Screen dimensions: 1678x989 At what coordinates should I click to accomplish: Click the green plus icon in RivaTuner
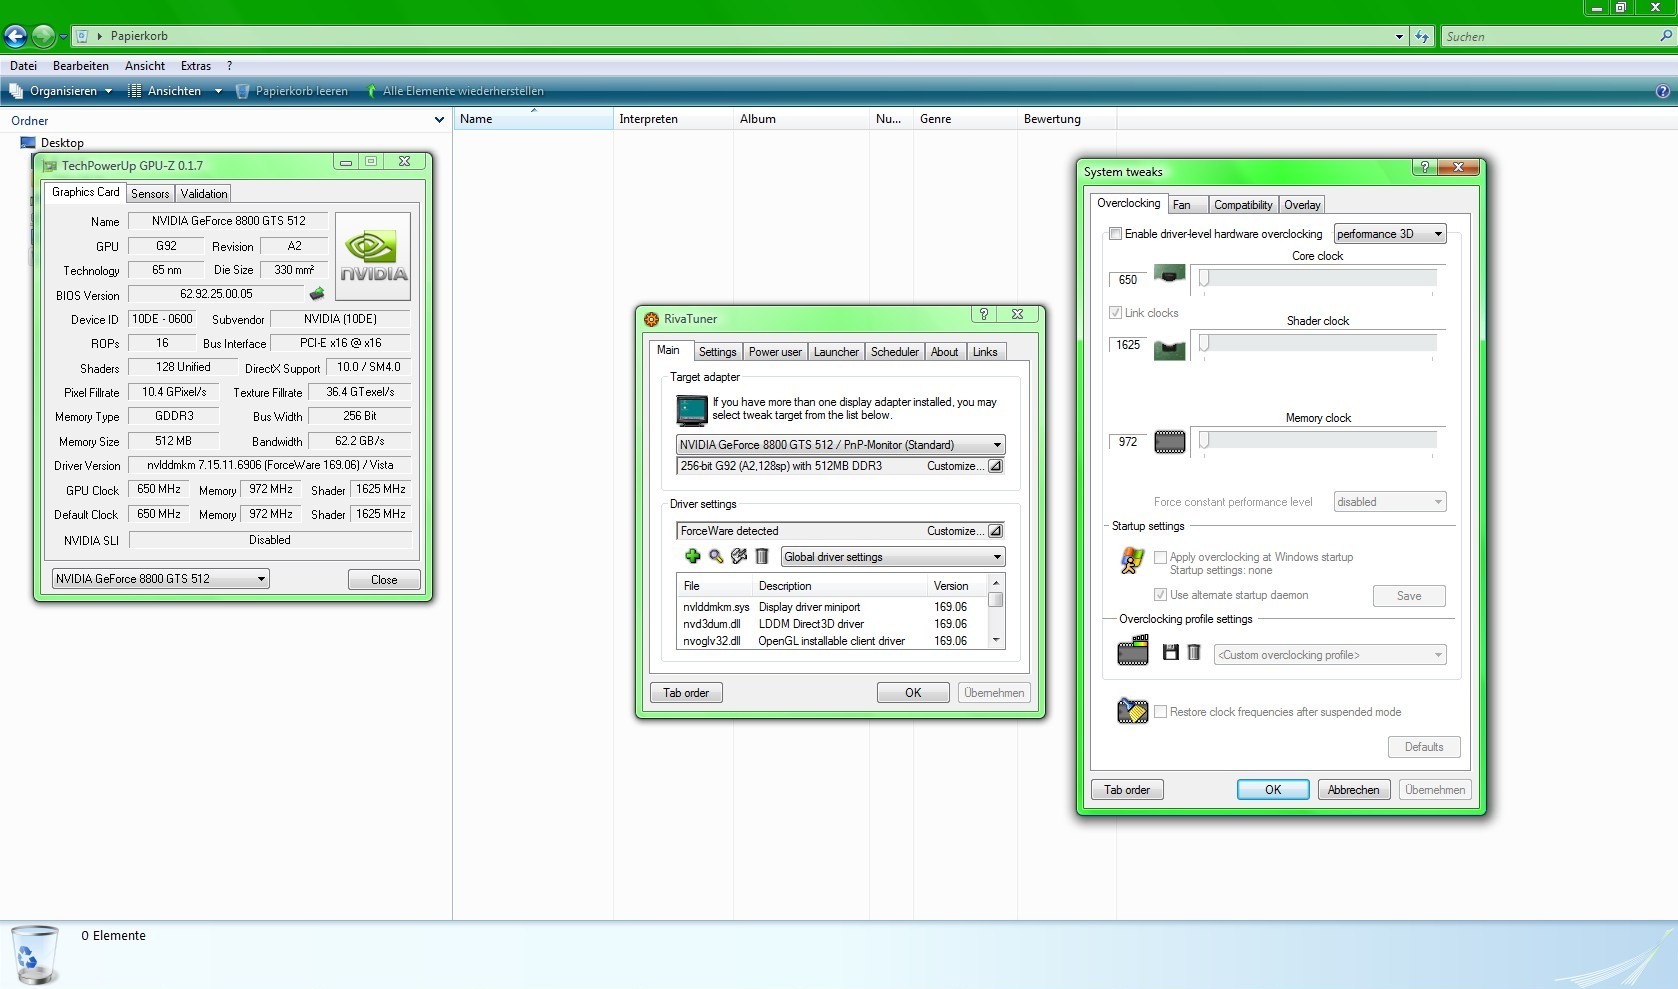point(692,556)
